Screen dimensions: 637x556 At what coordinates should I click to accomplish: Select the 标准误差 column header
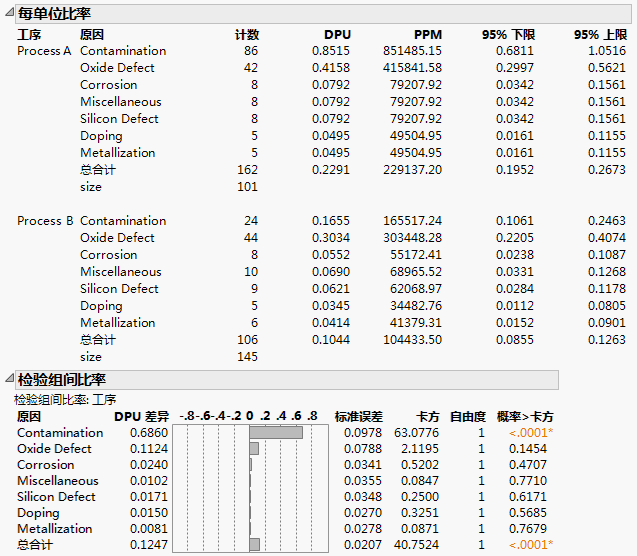pos(358,416)
